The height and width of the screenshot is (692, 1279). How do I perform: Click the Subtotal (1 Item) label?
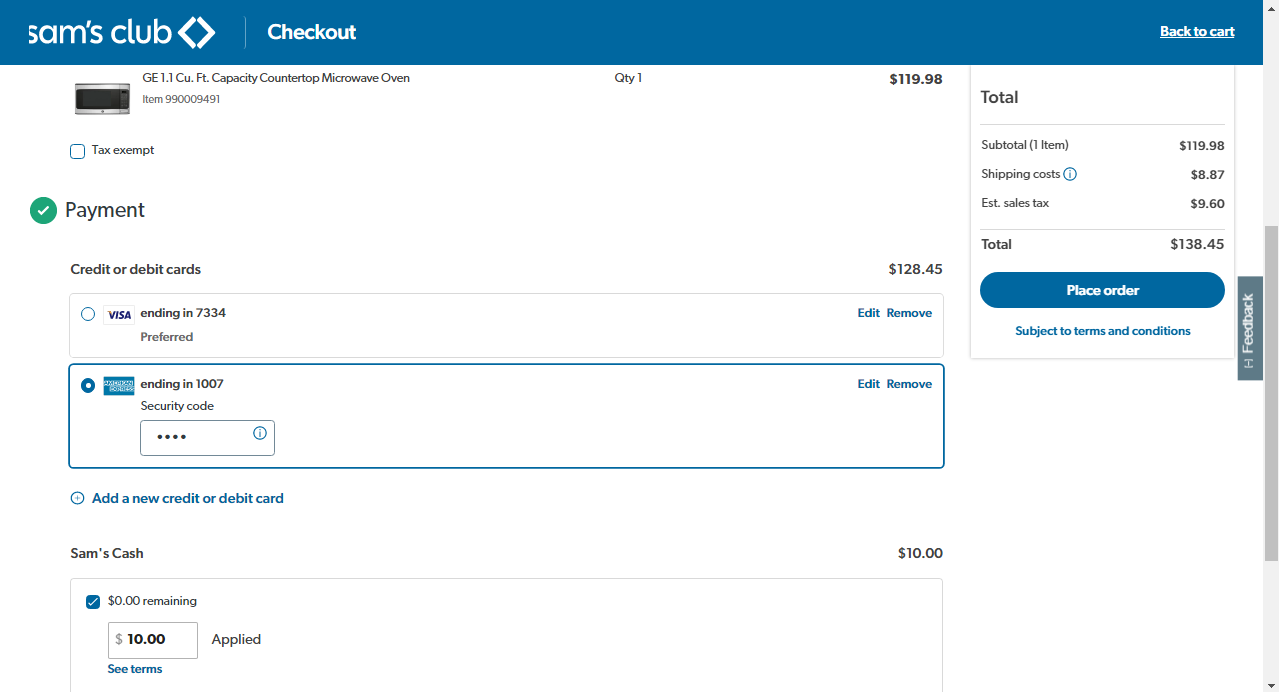click(x=1025, y=145)
